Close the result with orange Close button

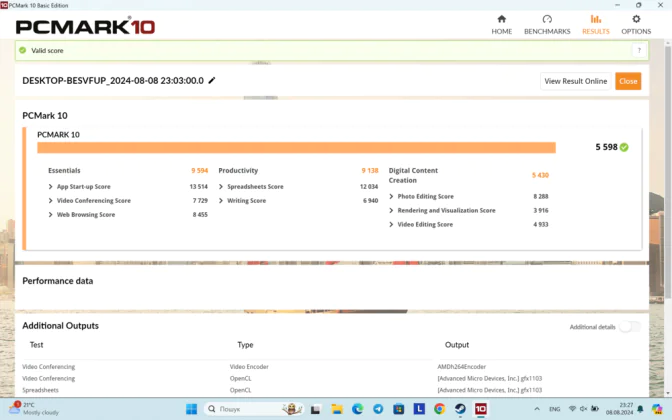[x=628, y=81]
